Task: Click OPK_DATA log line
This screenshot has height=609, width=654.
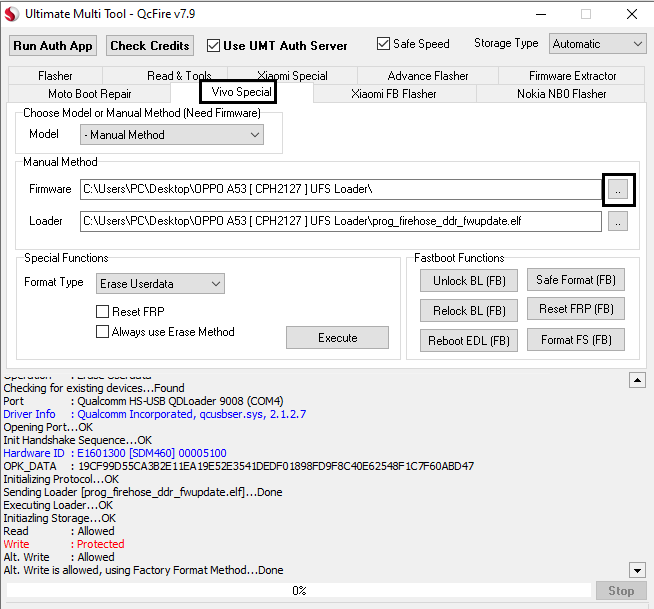Action: click(239, 466)
